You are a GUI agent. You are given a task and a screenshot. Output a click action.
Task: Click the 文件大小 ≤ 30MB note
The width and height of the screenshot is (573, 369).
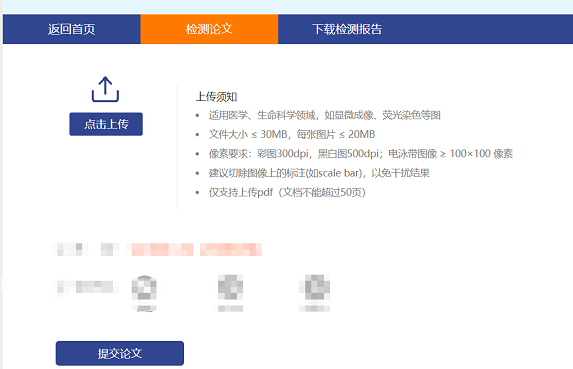292,134
